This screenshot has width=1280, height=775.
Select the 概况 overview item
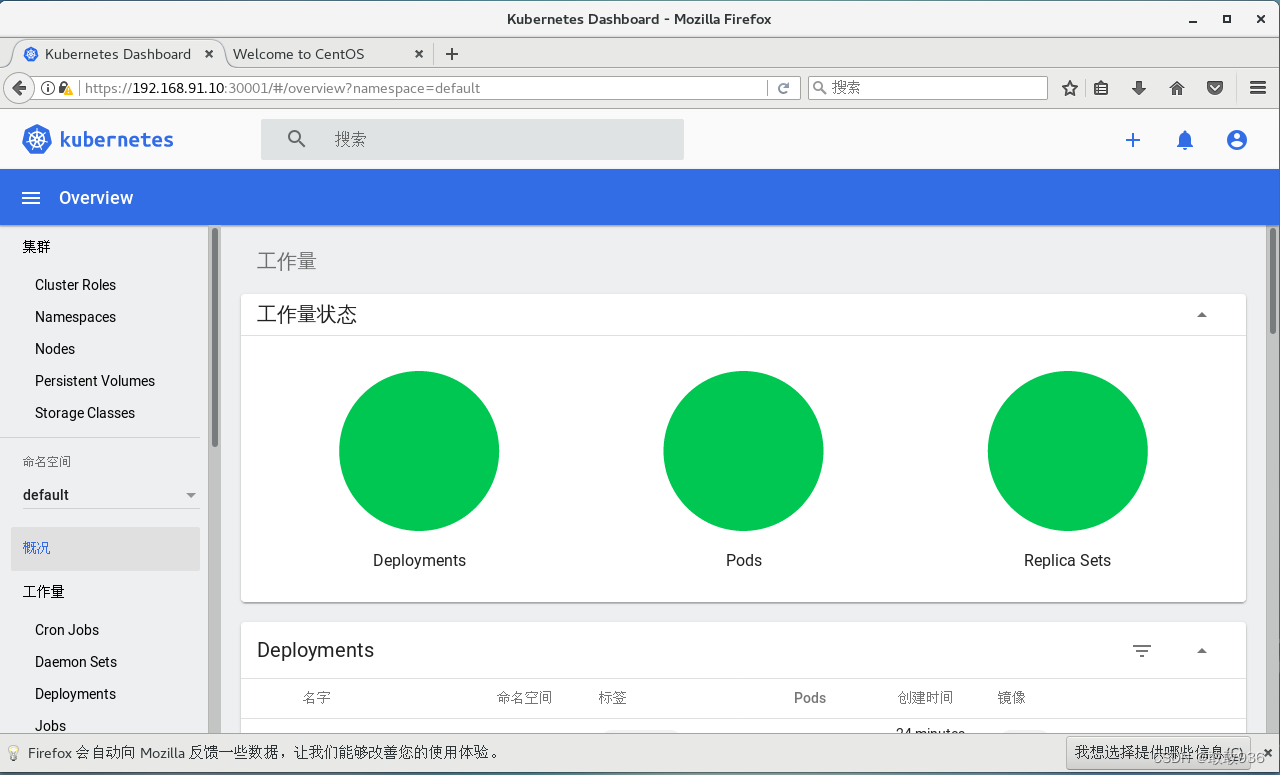tap(105, 548)
